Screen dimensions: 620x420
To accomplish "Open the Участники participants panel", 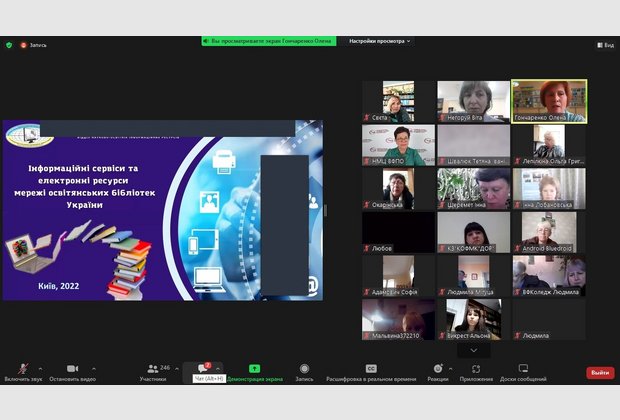I will 153,369.
